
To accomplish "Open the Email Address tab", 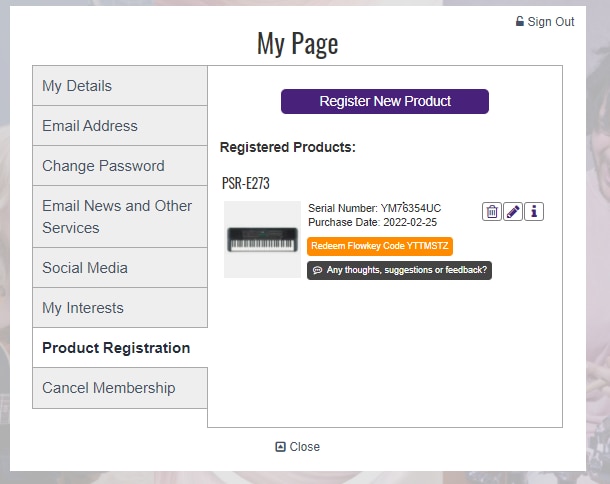I will [x=120, y=126].
